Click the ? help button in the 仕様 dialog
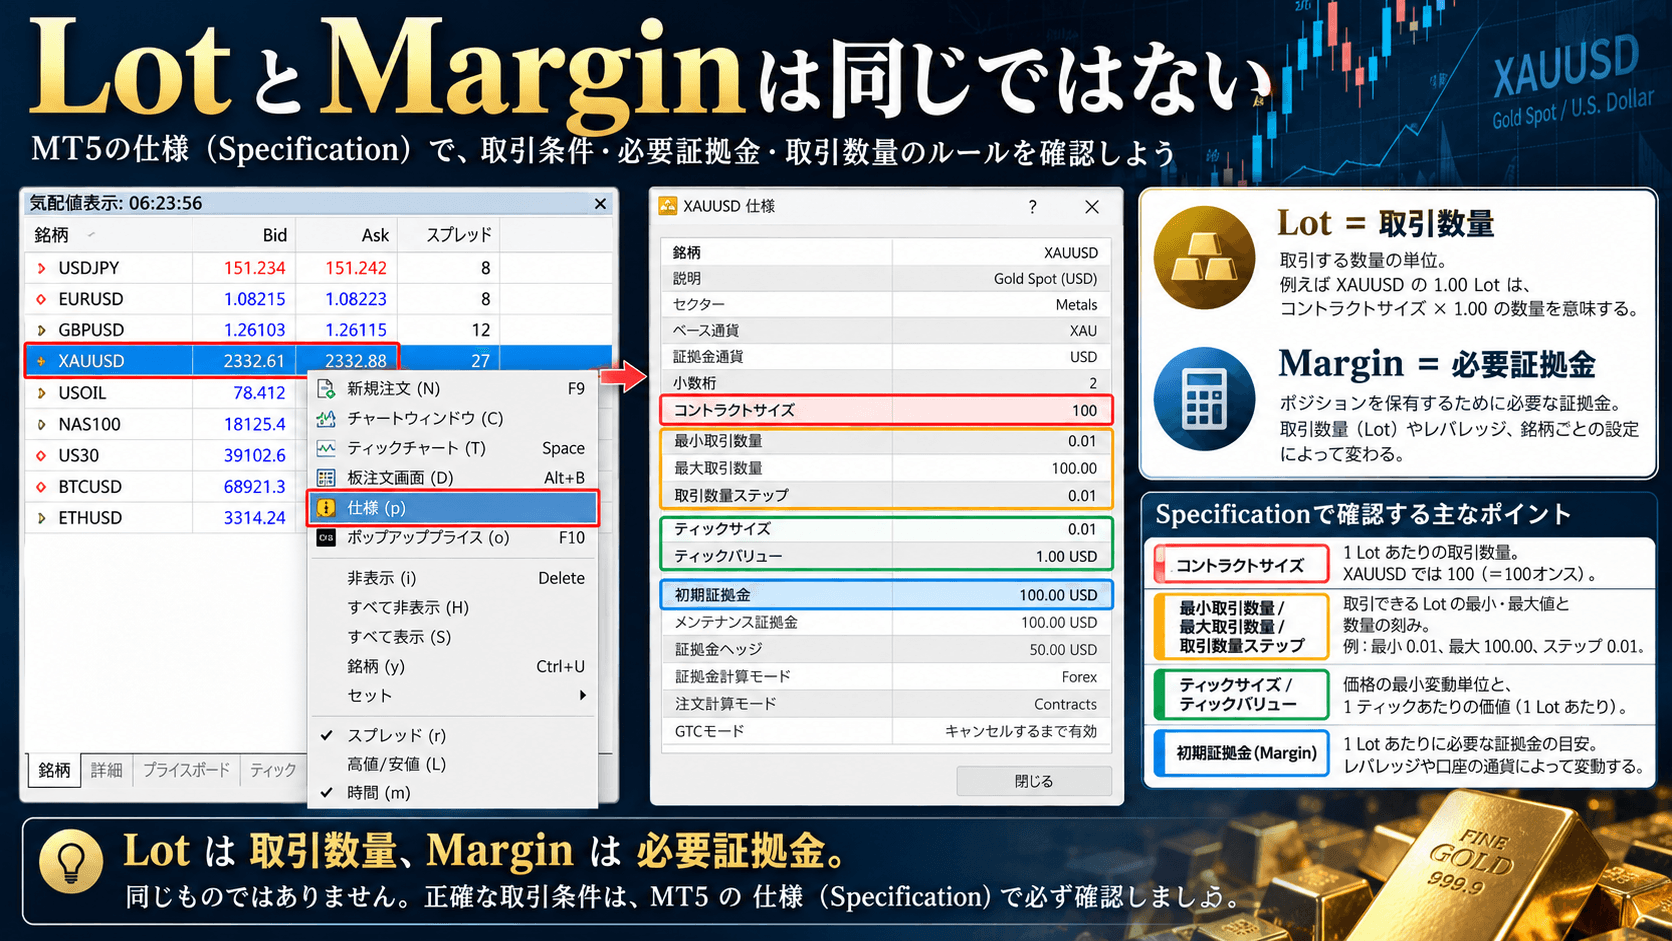 coord(1032,207)
